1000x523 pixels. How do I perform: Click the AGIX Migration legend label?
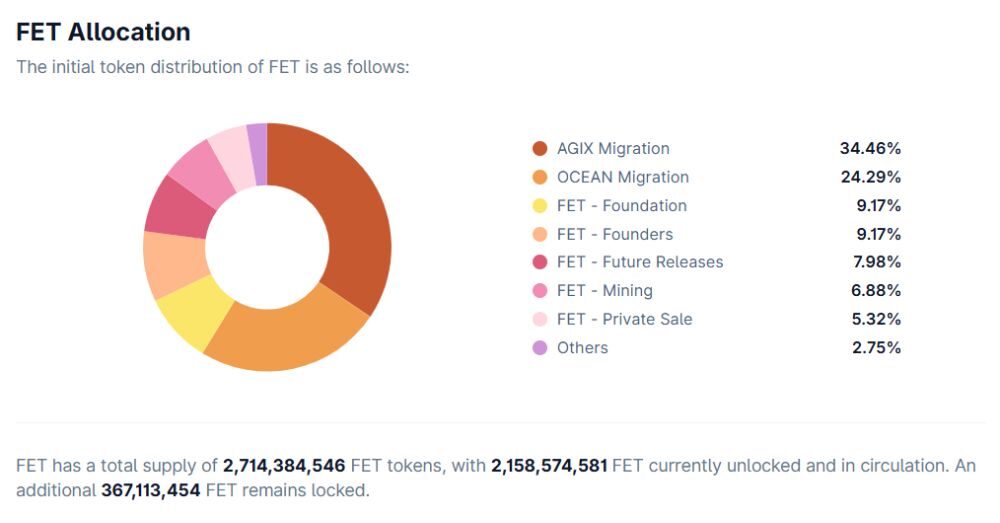(613, 149)
